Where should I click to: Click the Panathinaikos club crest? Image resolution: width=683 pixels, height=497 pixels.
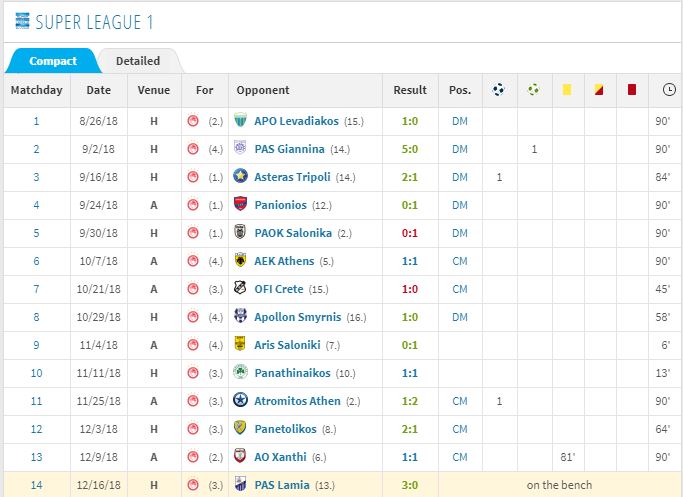click(x=240, y=373)
